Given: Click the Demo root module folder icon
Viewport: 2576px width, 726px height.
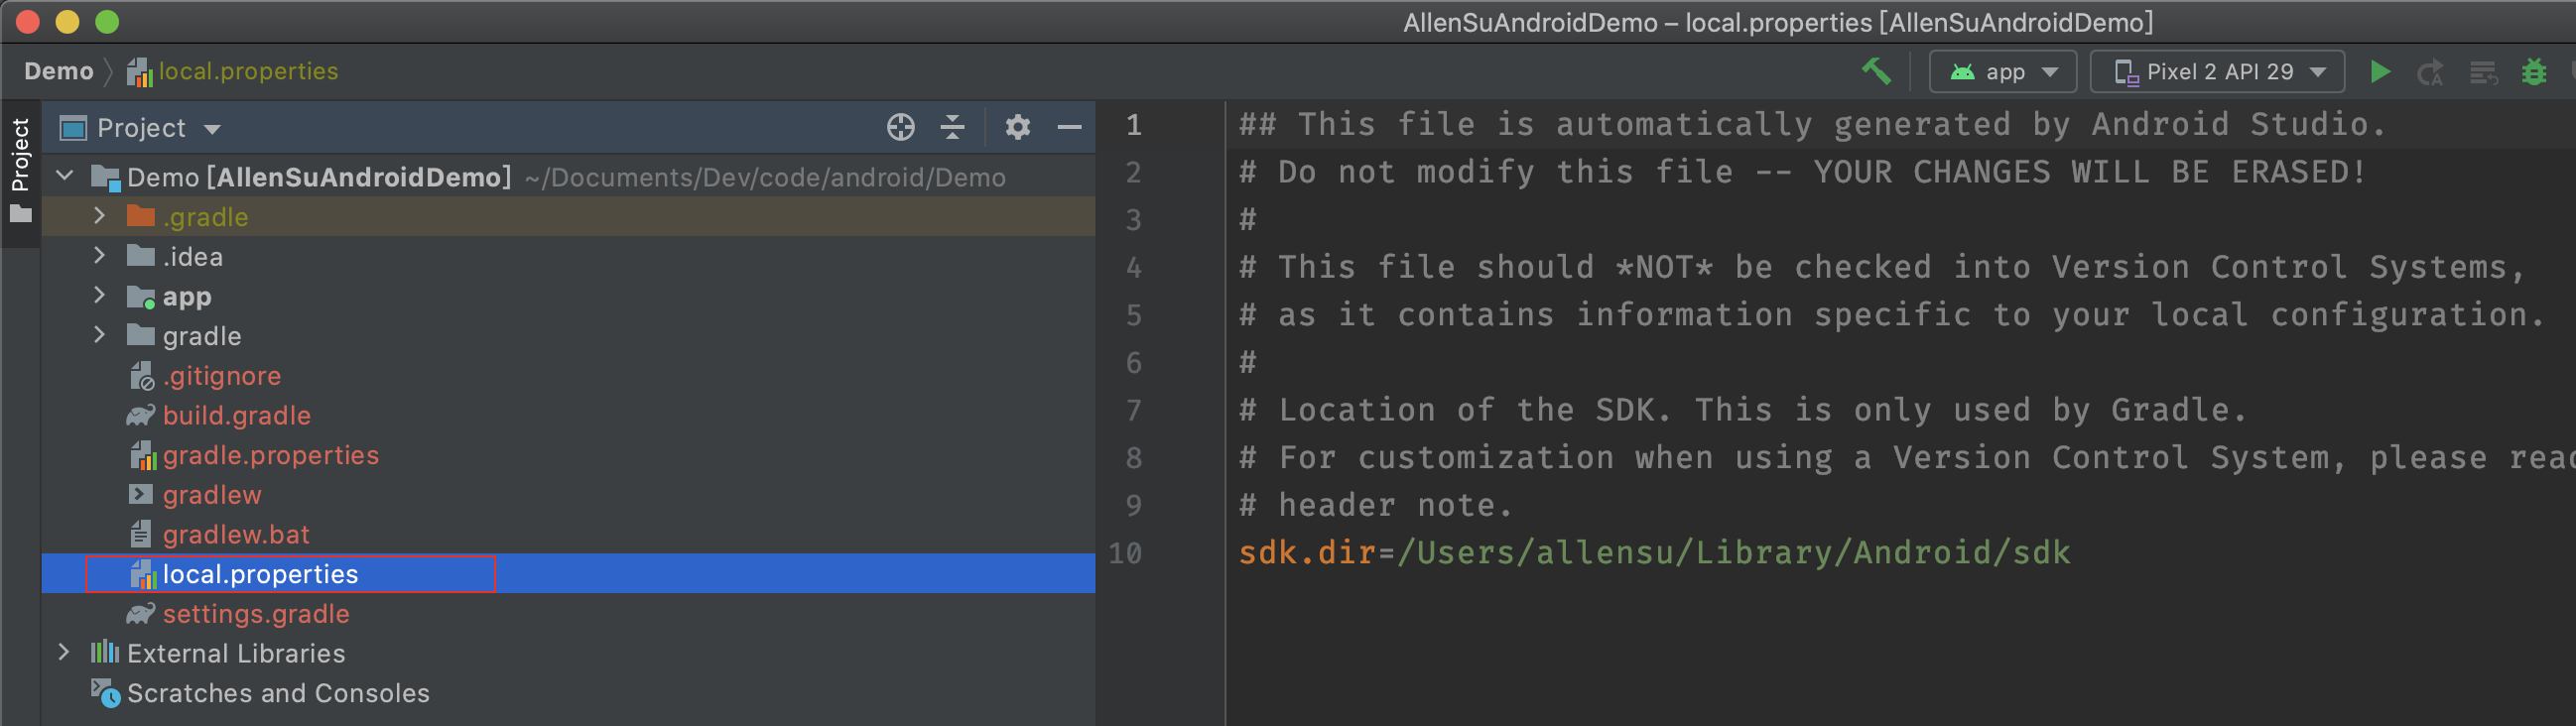Looking at the screenshot, I should [106, 178].
